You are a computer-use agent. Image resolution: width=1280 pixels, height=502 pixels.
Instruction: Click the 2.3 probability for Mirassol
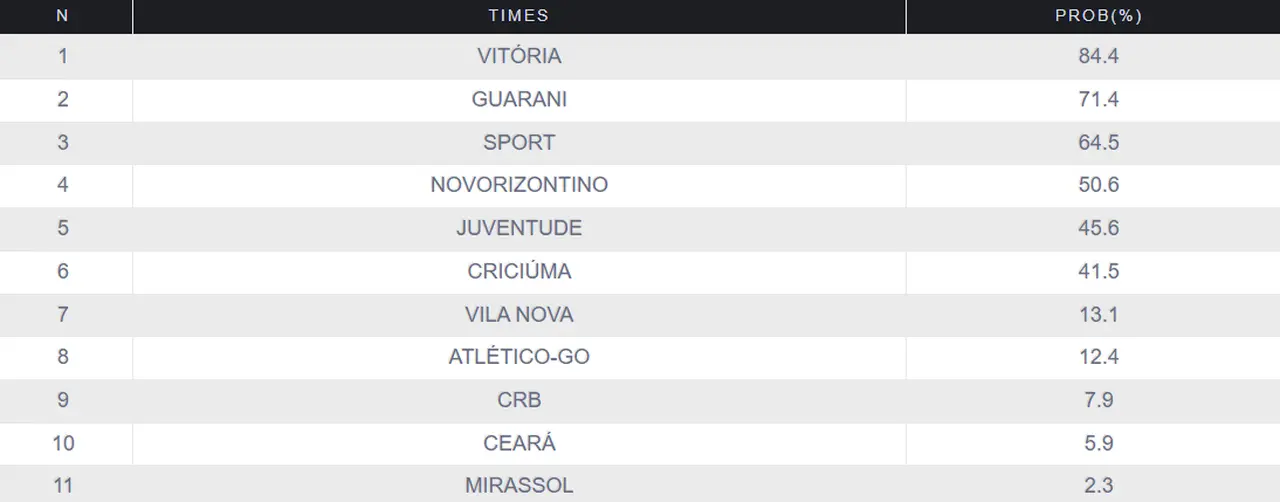tap(1098, 486)
